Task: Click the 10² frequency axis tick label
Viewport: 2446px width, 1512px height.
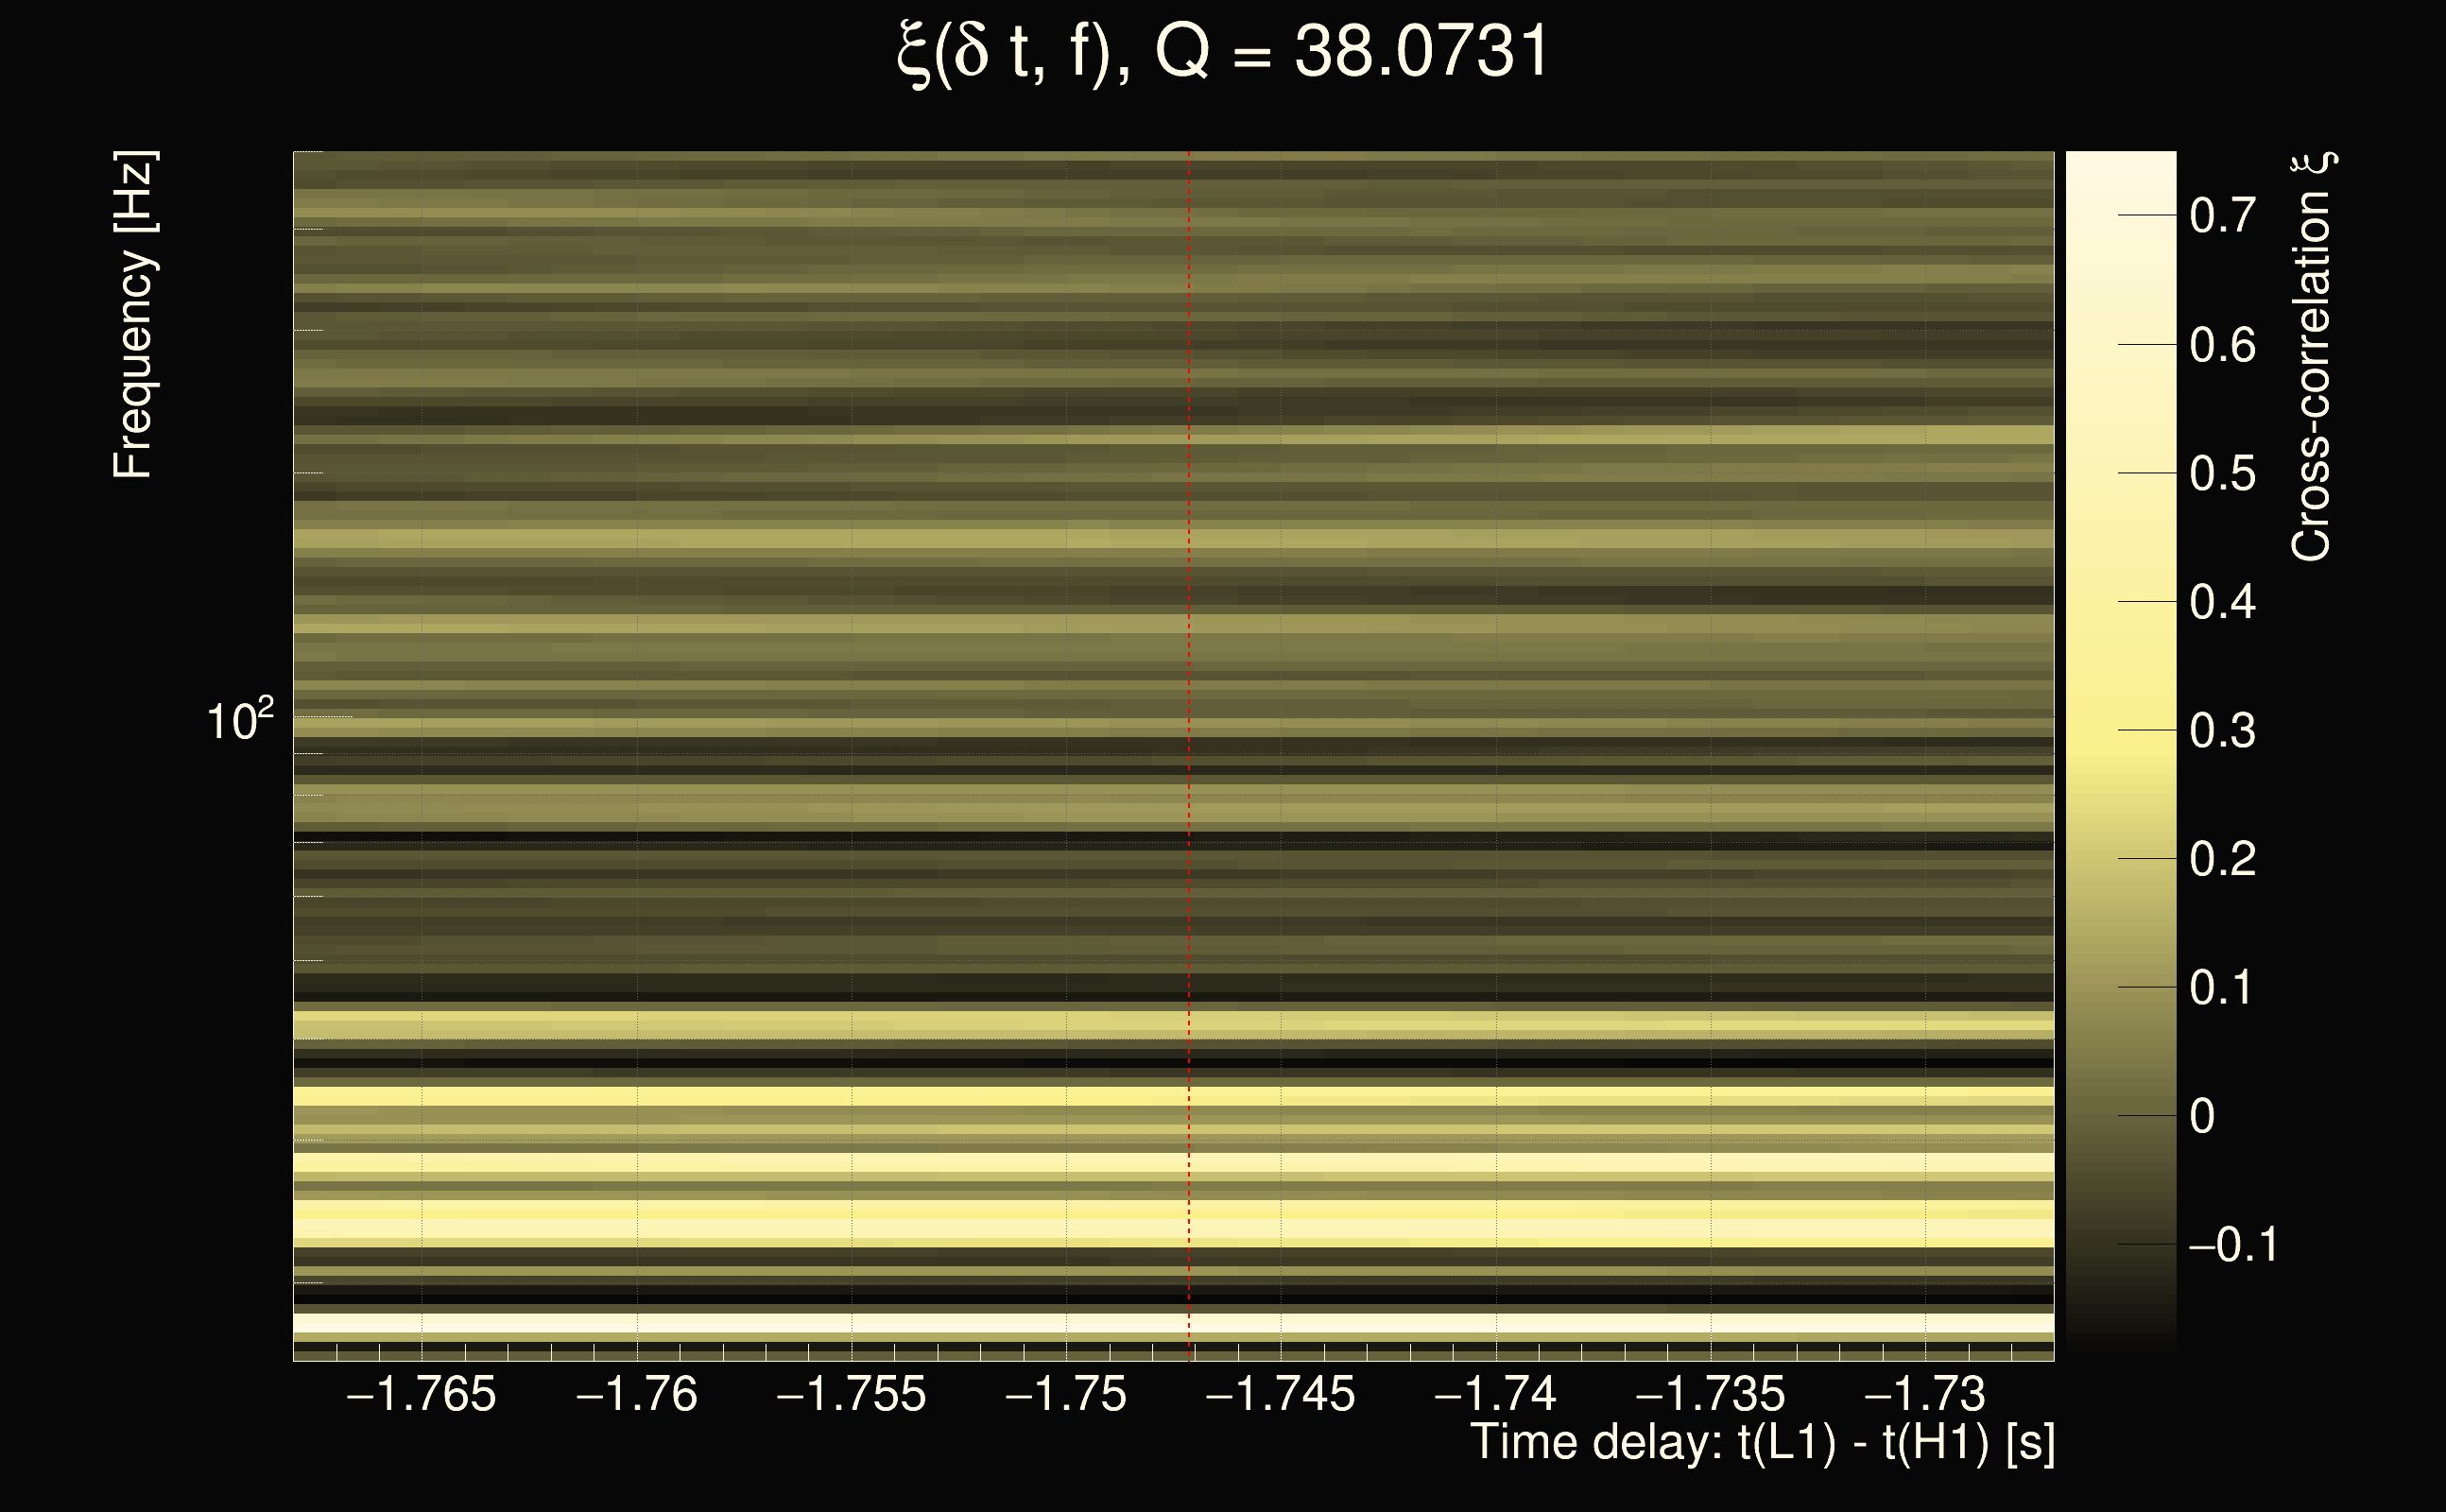Action: click(x=239, y=720)
